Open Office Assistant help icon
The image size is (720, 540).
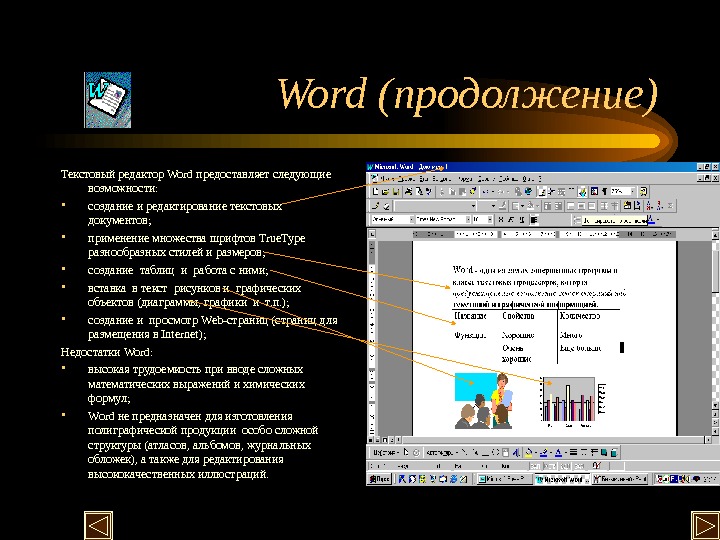[x=644, y=192]
